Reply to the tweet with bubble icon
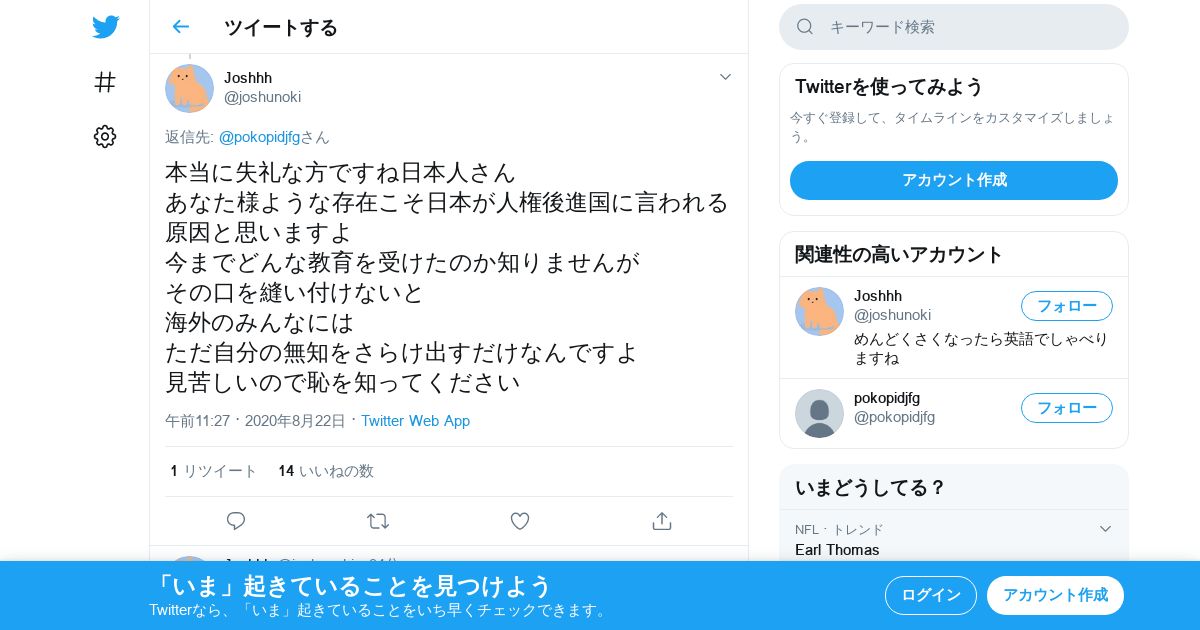 pos(236,521)
